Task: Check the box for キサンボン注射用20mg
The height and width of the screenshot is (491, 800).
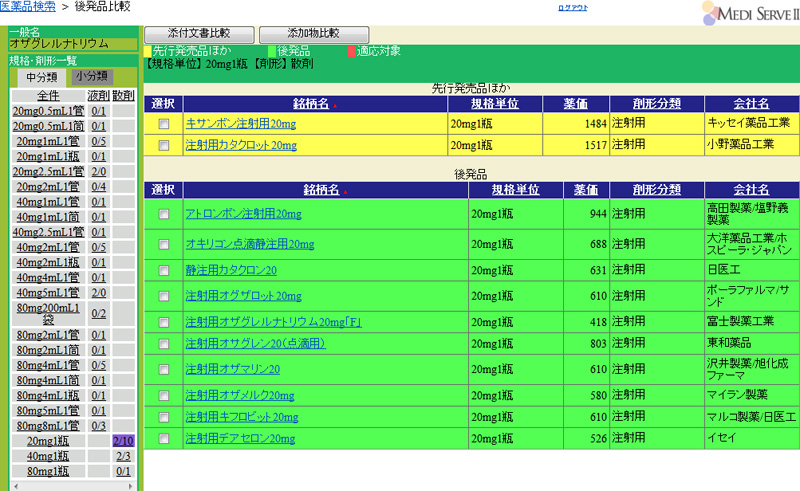Action: (x=164, y=124)
